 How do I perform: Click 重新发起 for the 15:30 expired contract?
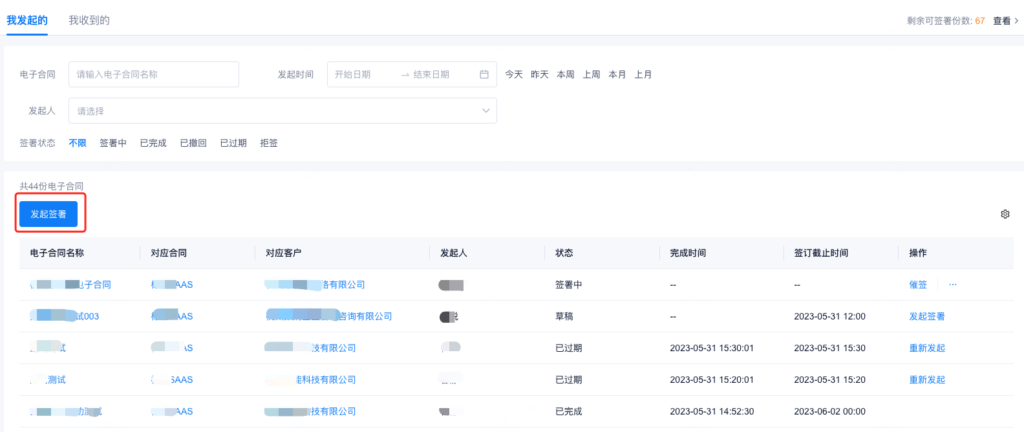[x=927, y=348]
